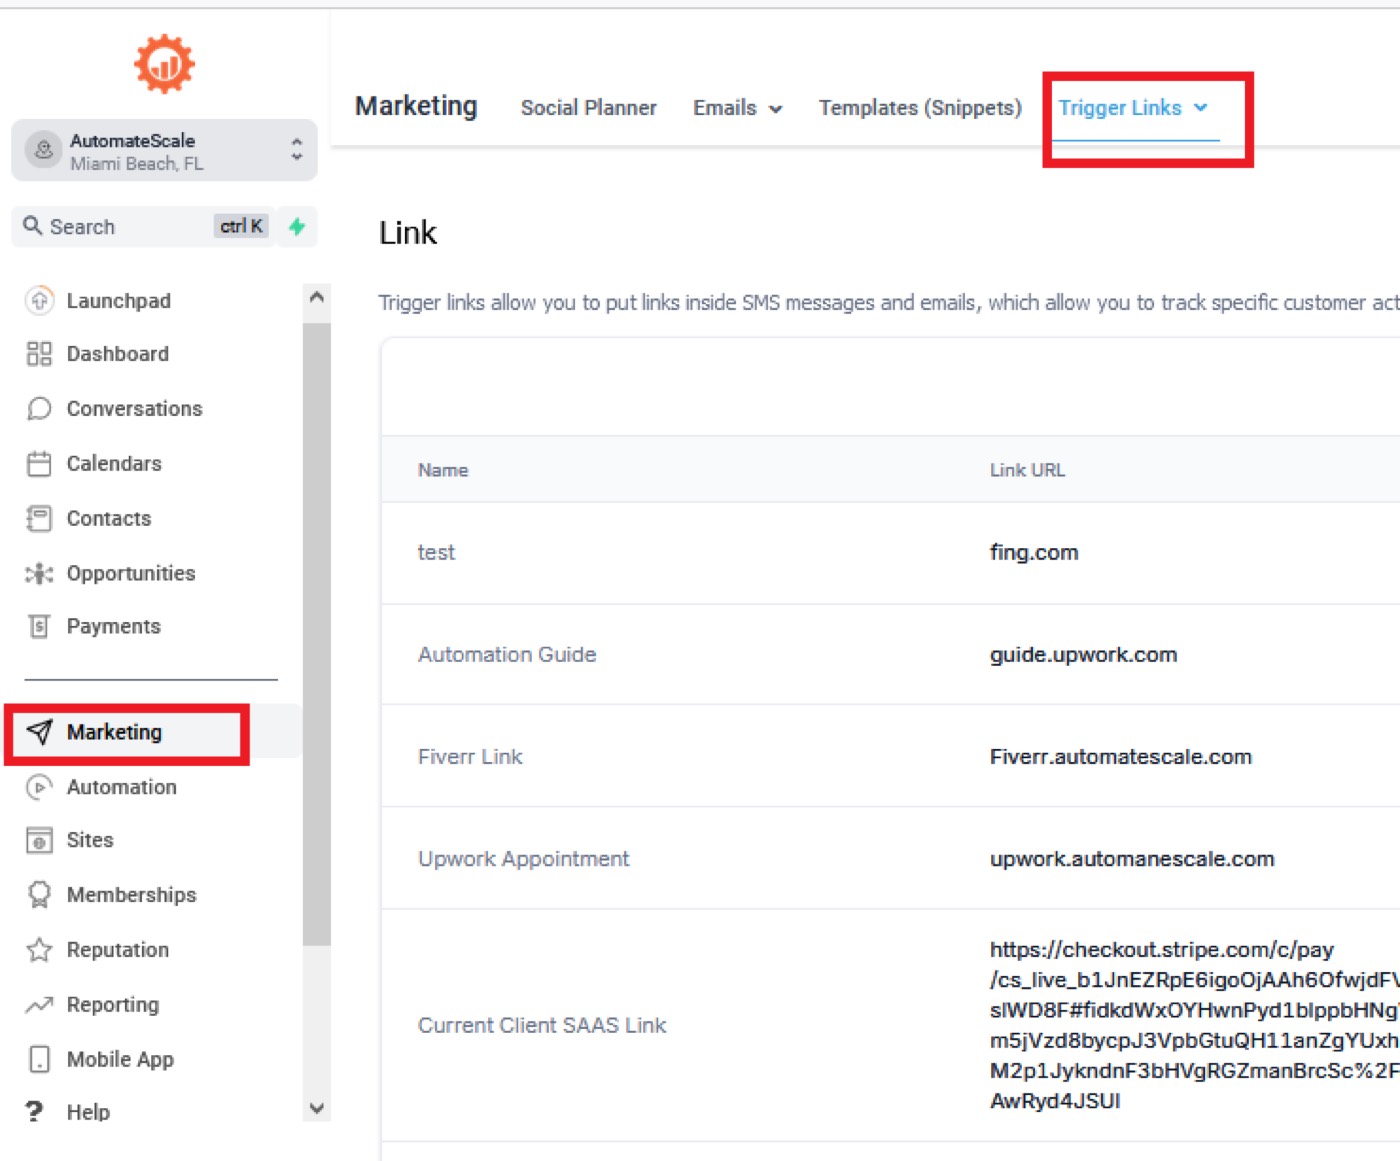Click the sidebar scroll down arrow

(x=317, y=1108)
